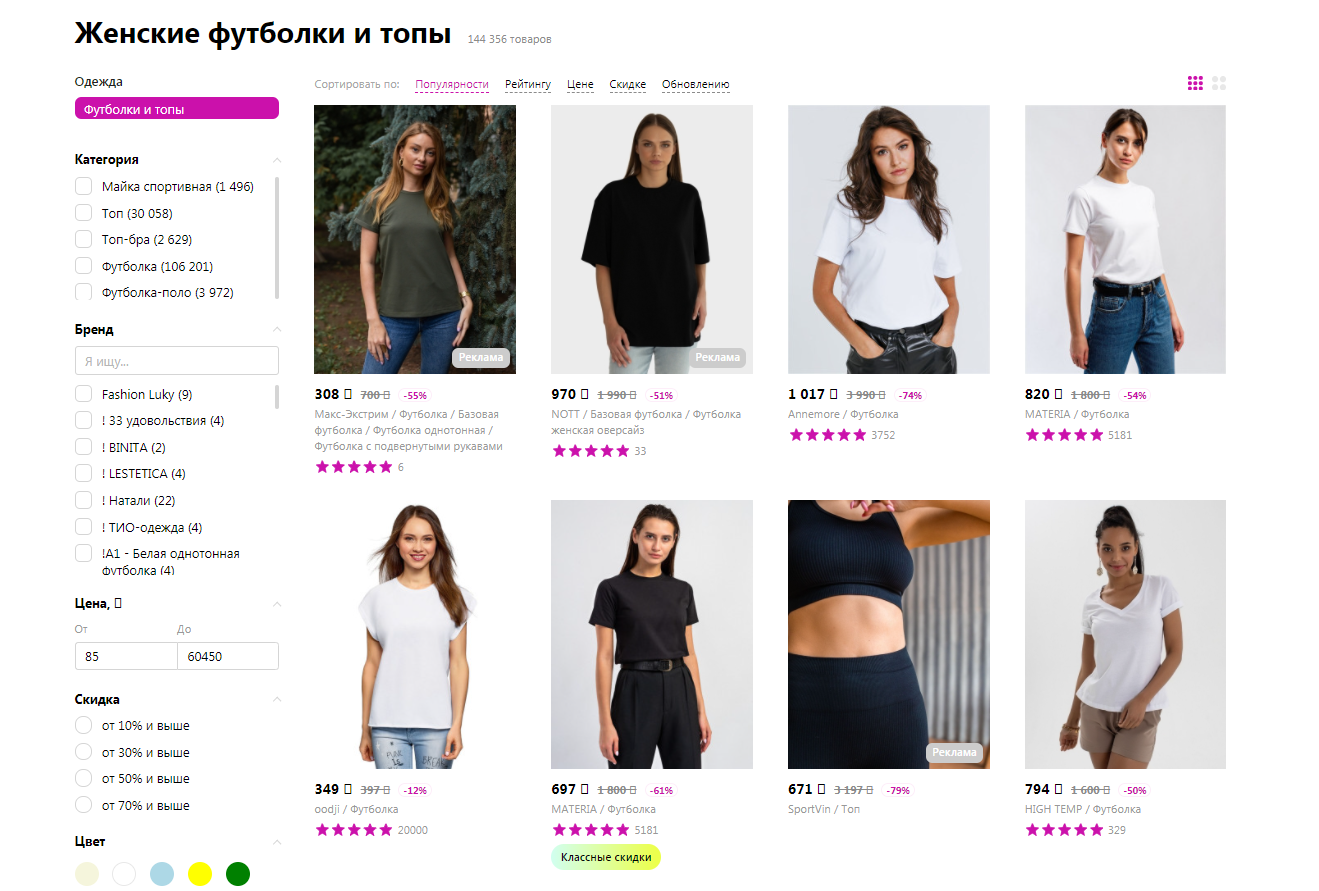Sort products by Цене

click(580, 85)
